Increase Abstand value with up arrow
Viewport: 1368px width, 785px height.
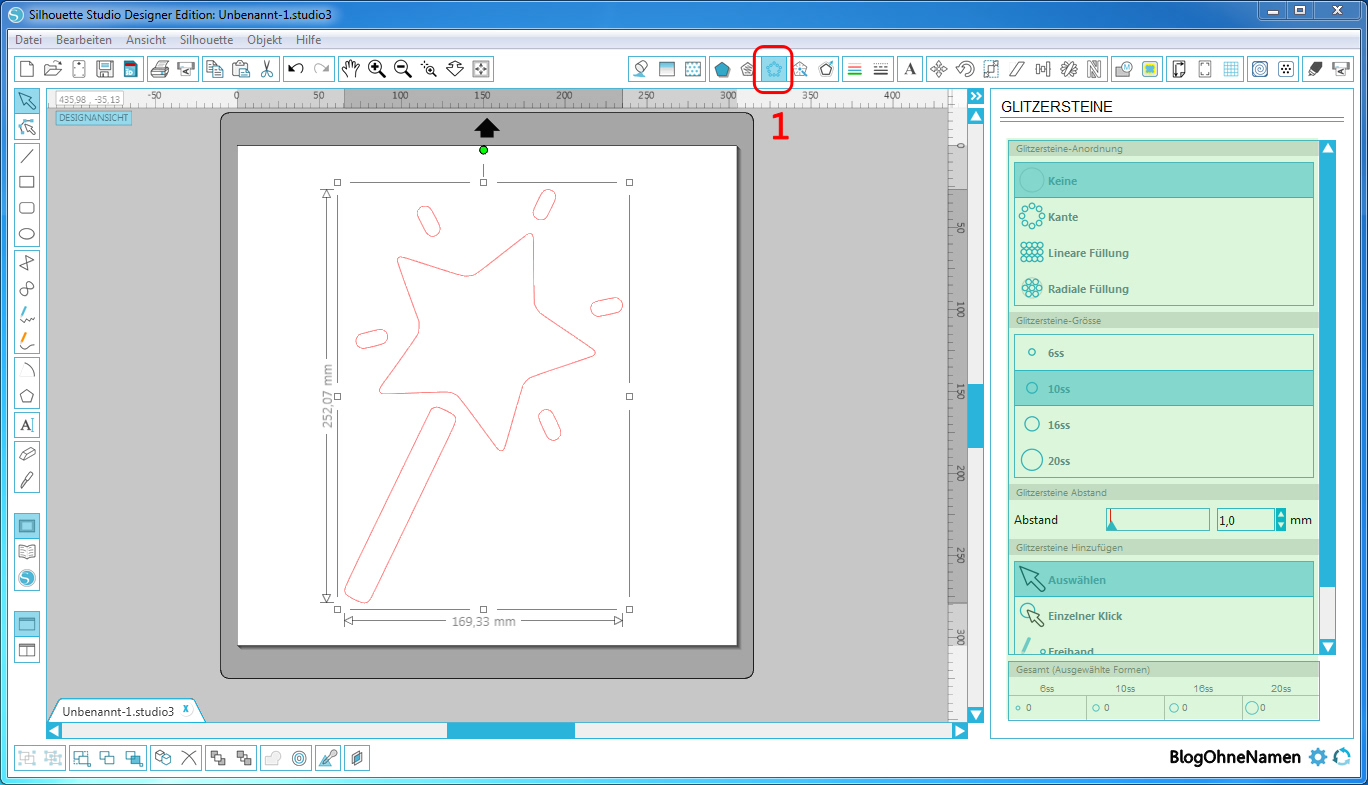1281,514
